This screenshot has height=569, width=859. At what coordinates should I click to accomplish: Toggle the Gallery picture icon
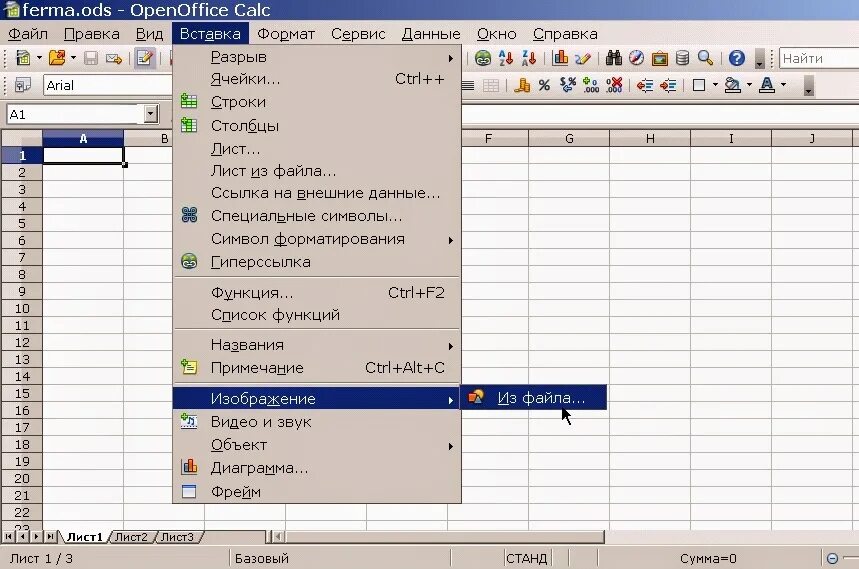coord(660,58)
